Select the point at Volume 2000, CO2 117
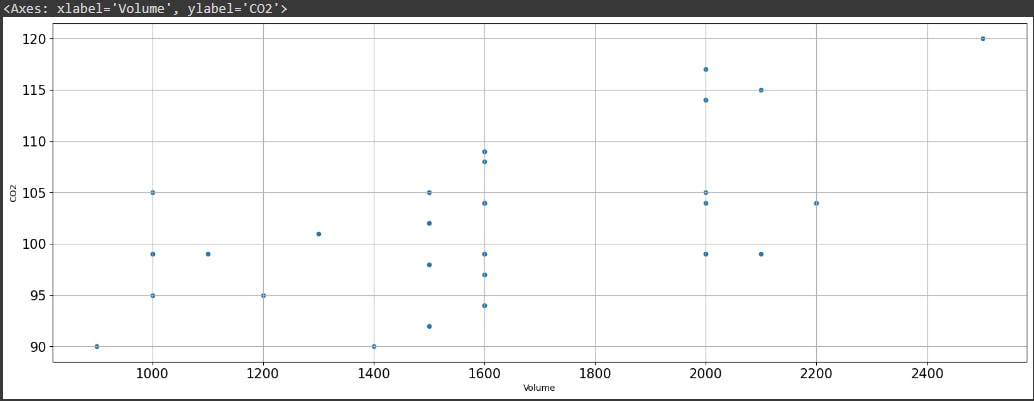This screenshot has width=1034, height=401. click(x=705, y=70)
